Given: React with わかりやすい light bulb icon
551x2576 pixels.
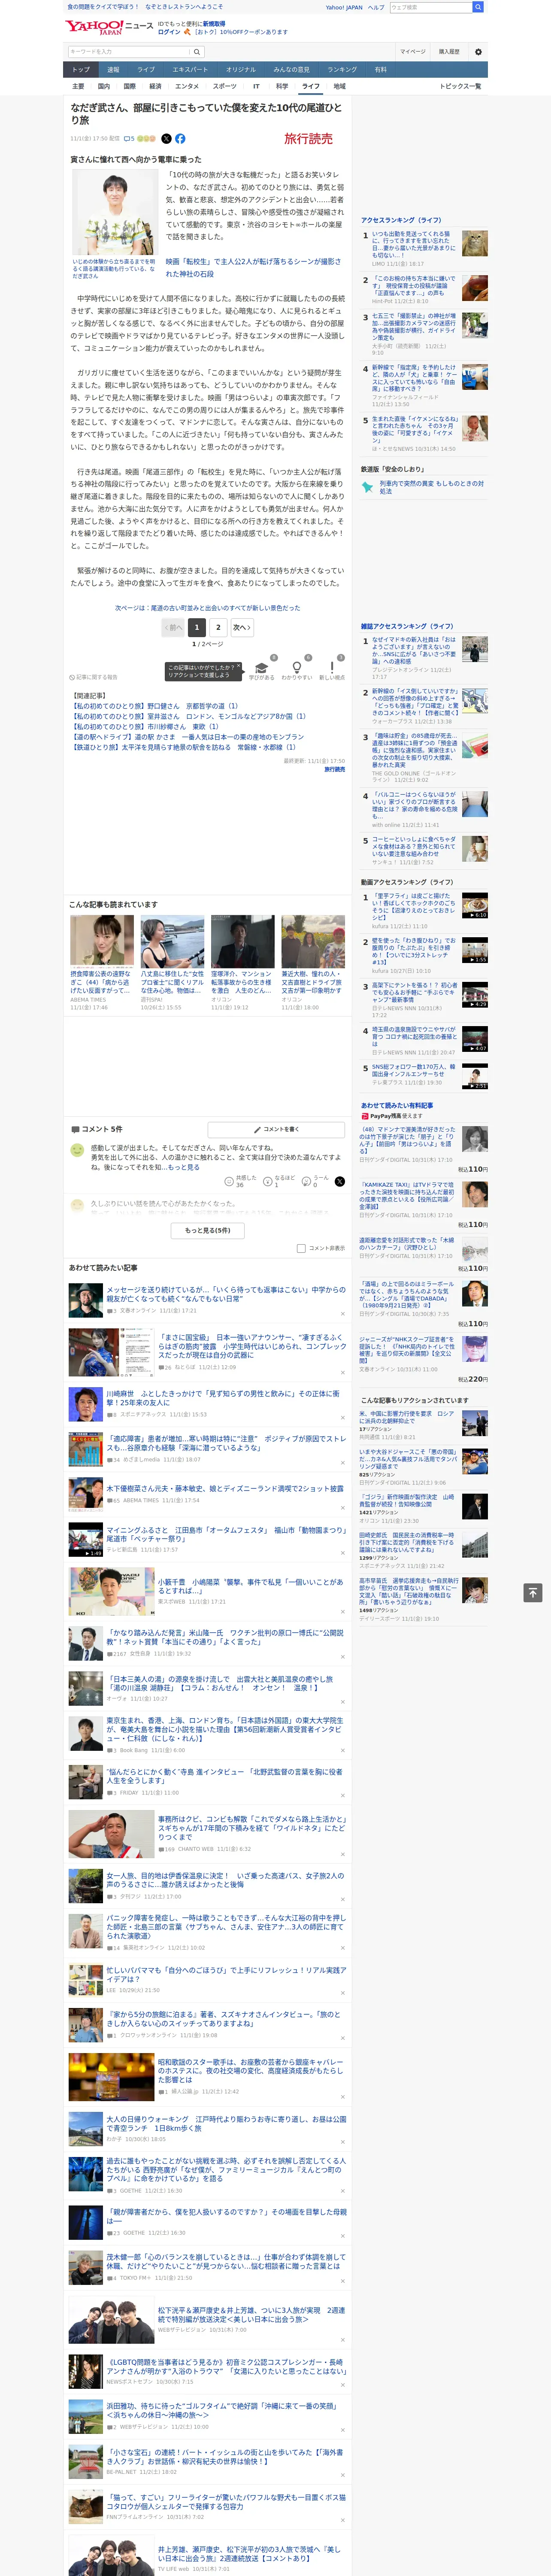Looking at the screenshot, I should (296, 668).
